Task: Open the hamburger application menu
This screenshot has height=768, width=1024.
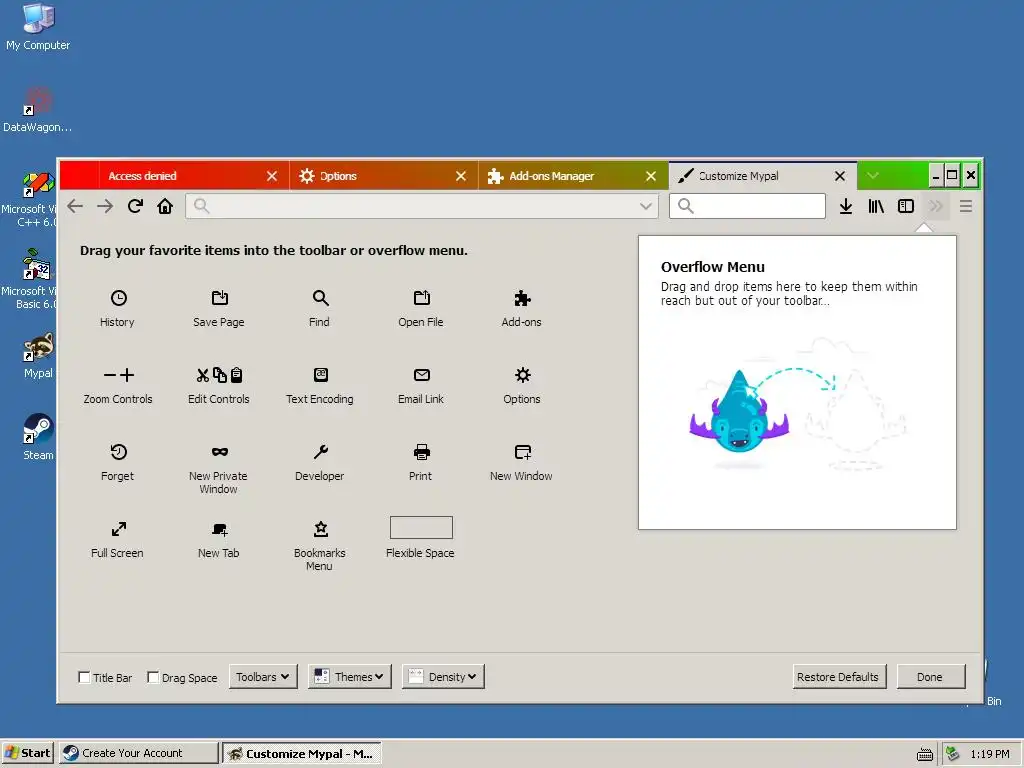Action: point(966,206)
